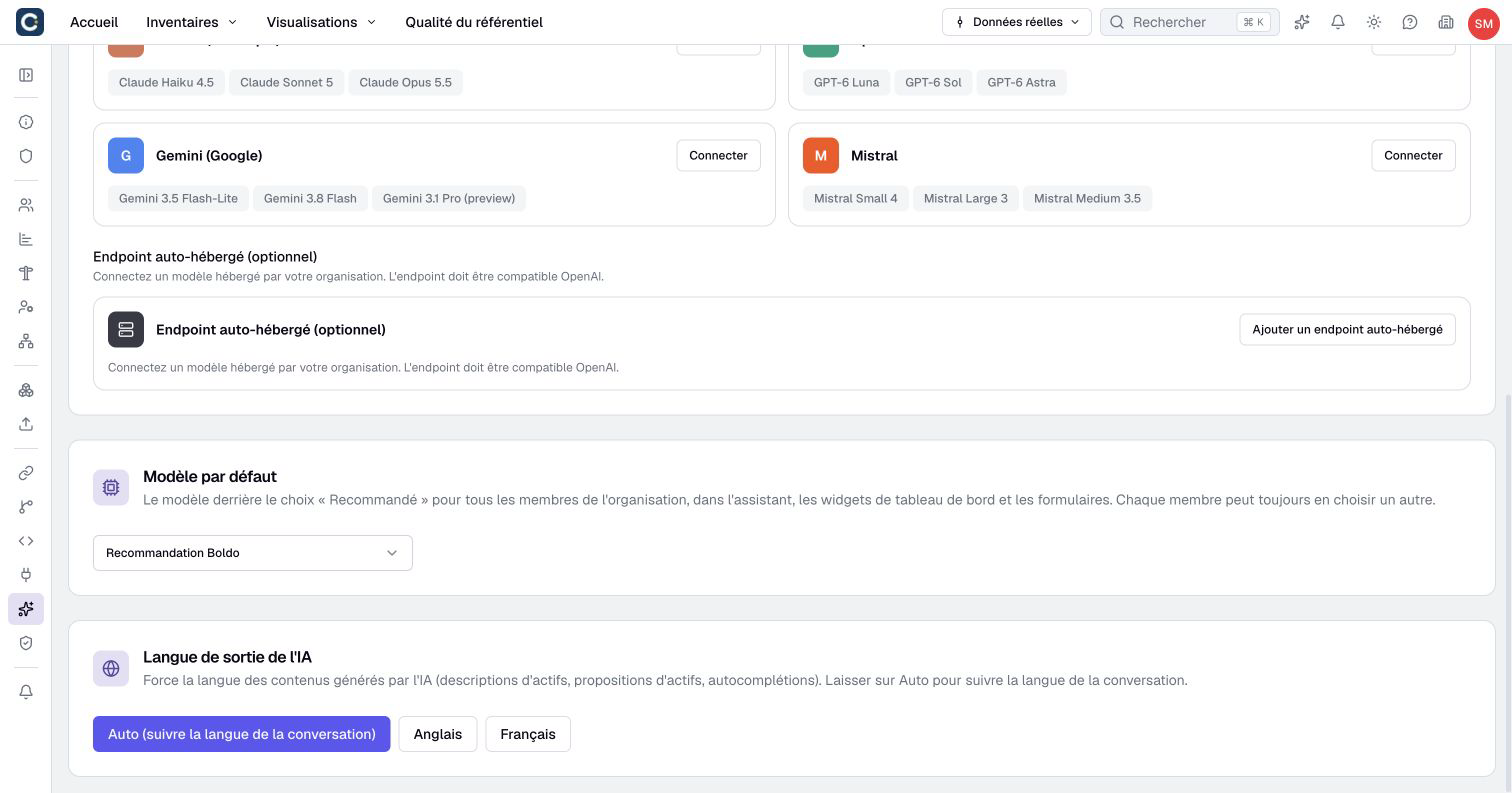Open the org chart hierarchy sidebar icon
Screen dimensions: 1512x793
26,341
